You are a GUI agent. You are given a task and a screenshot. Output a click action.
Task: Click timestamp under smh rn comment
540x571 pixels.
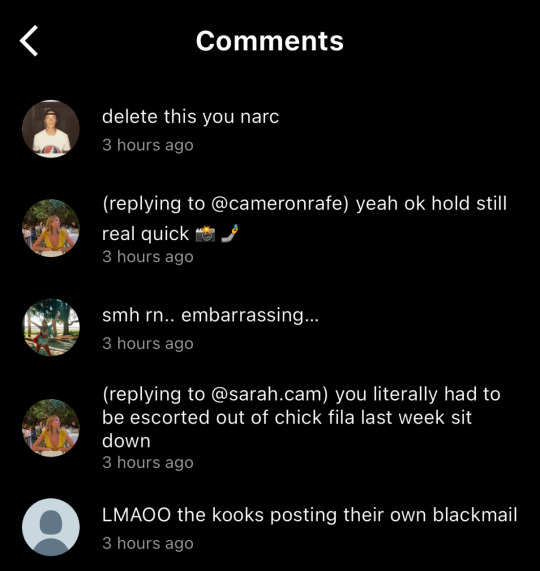click(147, 343)
